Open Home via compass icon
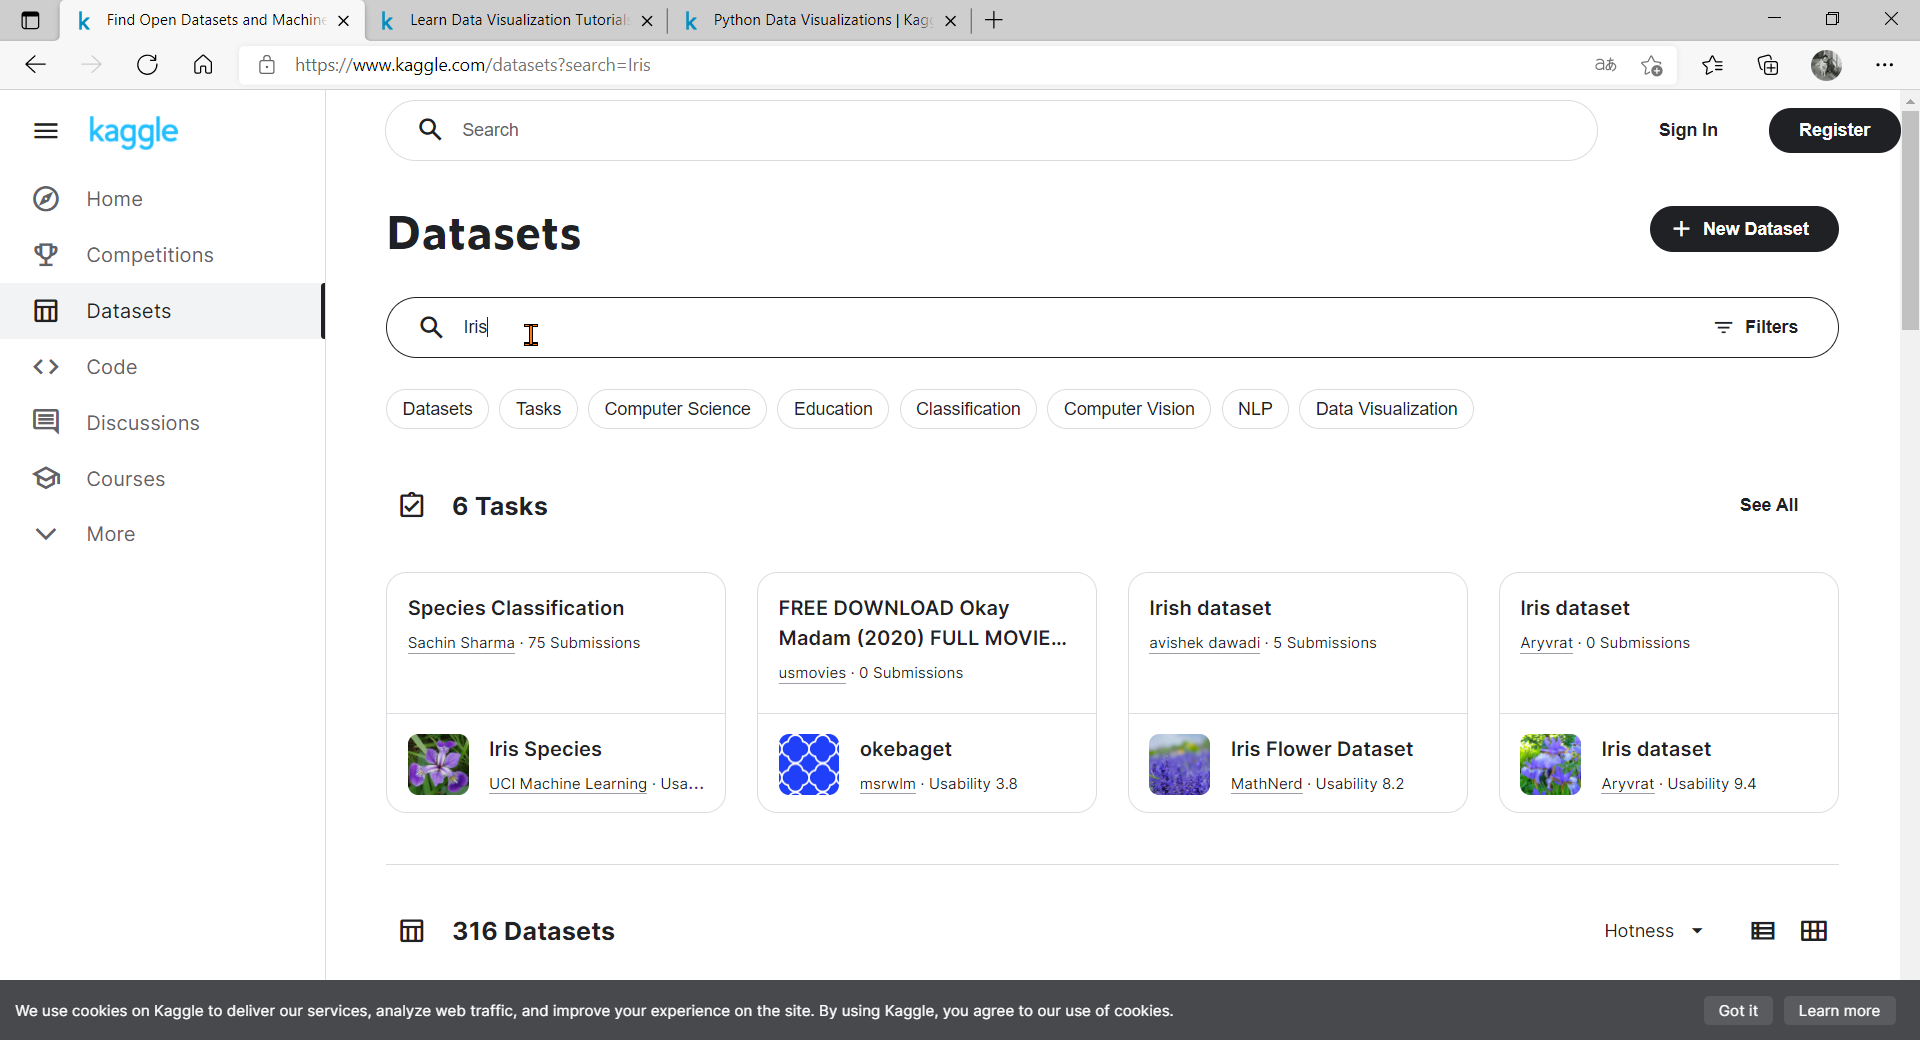This screenshot has height=1040, width=1920. point(46,199)
